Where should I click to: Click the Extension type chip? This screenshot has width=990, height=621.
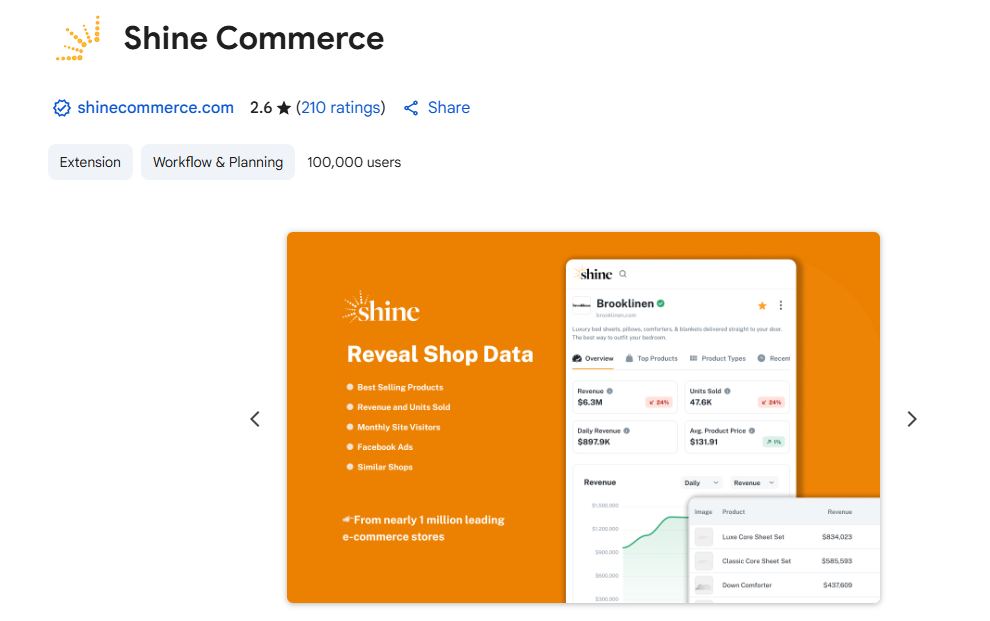90,162
